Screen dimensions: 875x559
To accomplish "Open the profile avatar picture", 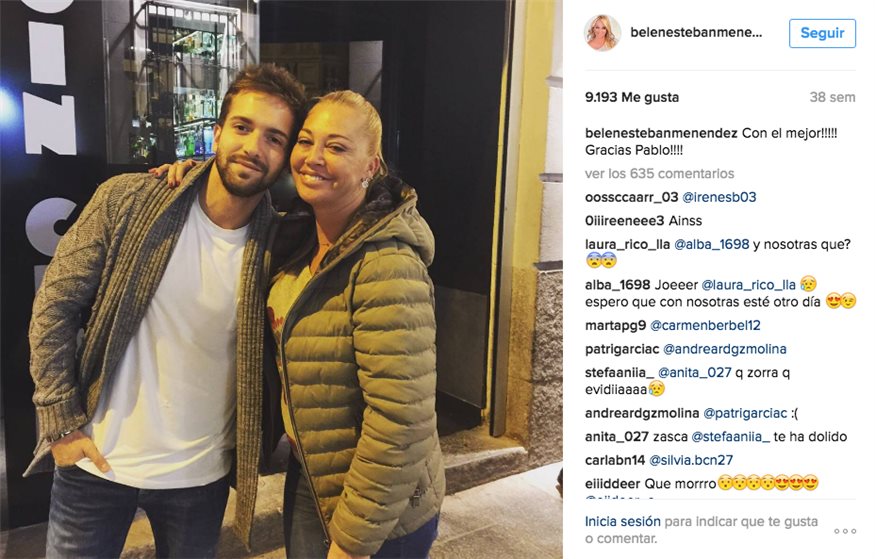I will click(603, 33).
